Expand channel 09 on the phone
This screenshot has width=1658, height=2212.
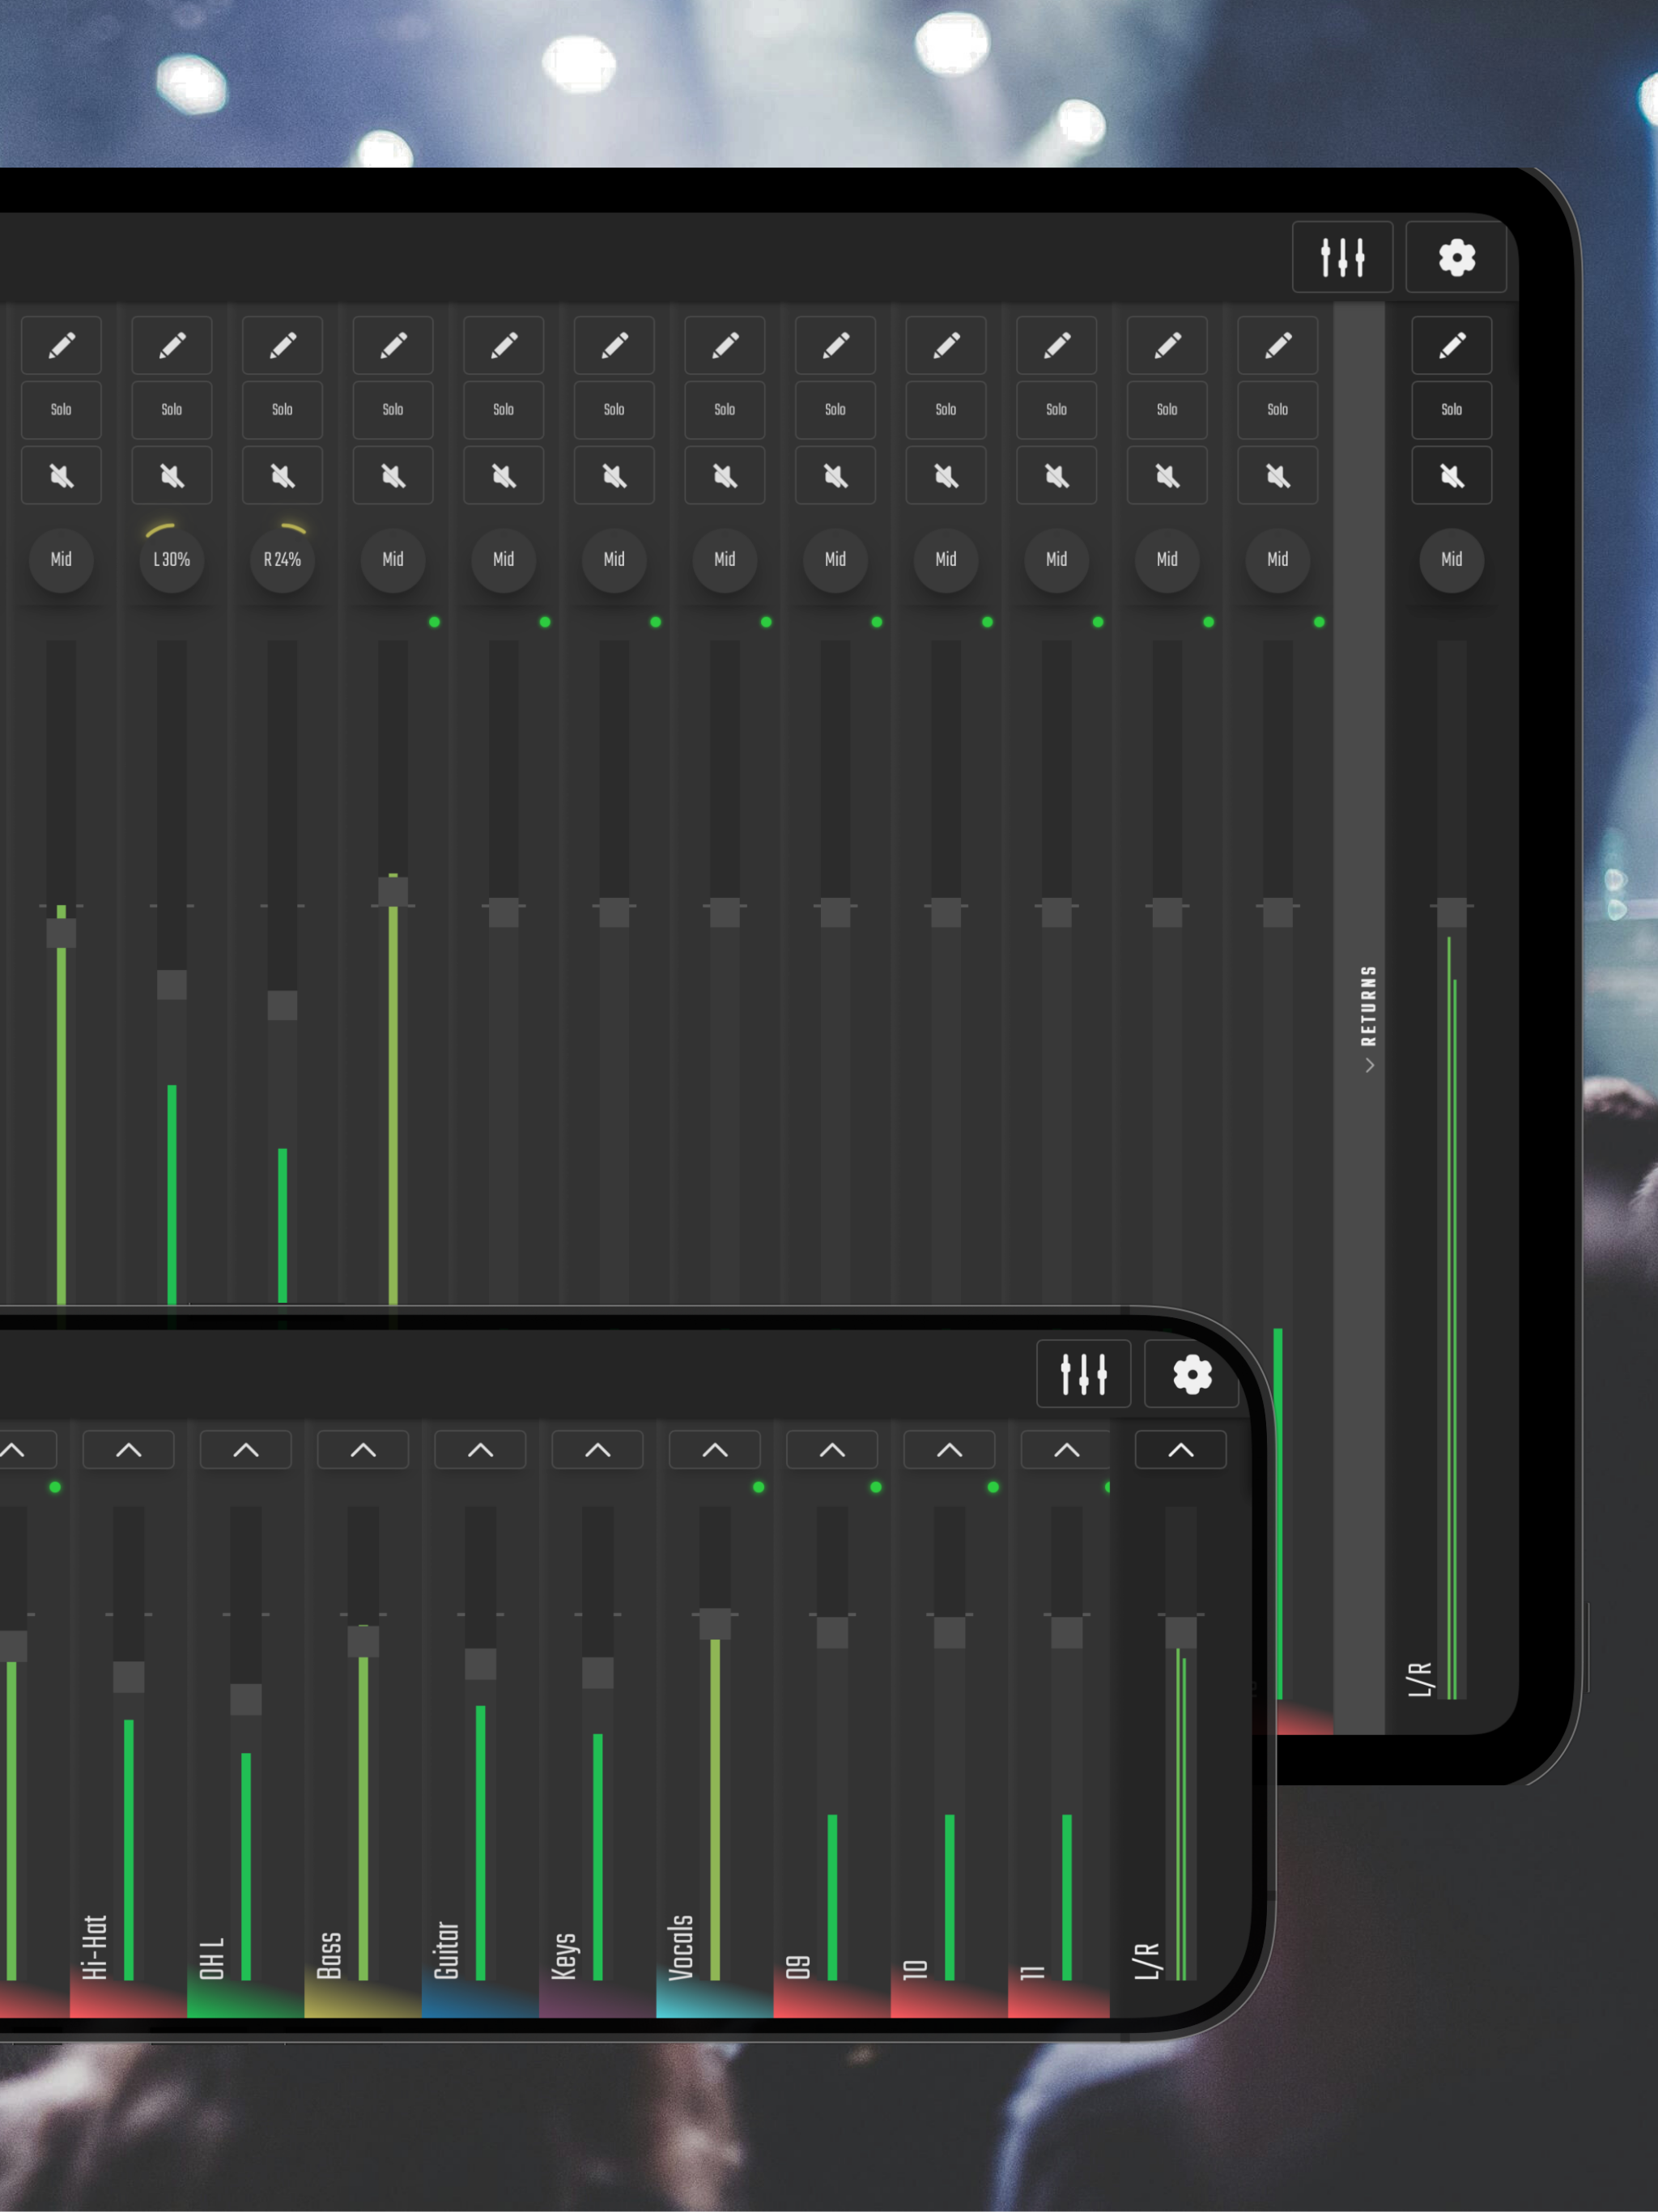click(x=832, y=1450)
